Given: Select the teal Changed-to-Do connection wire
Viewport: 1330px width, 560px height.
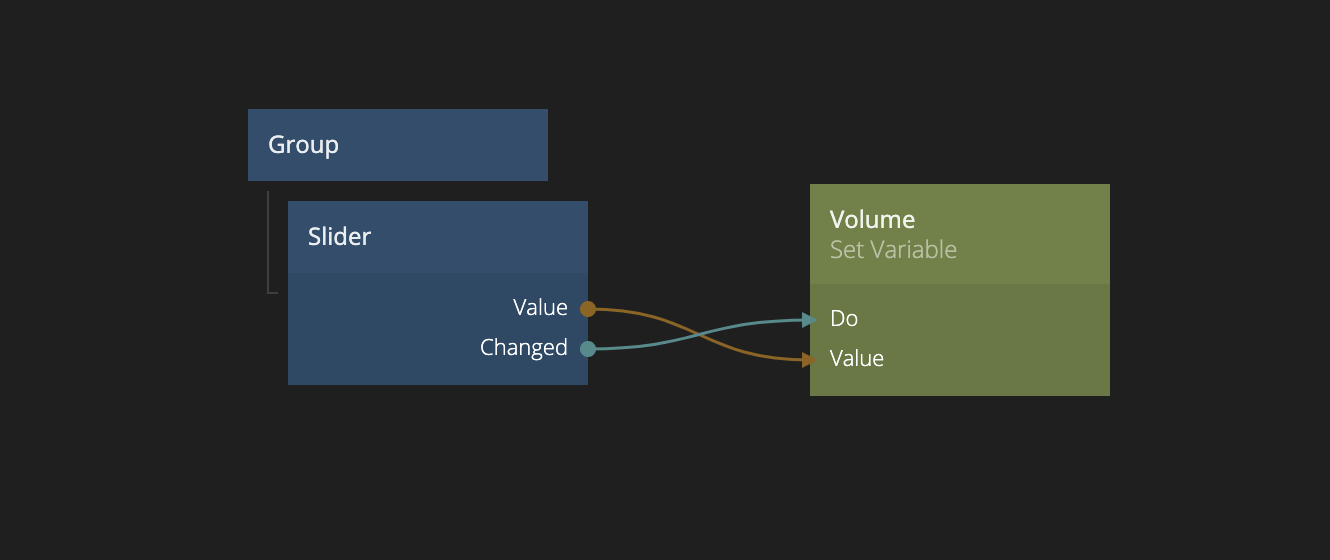Looking at the screenshot, I should [x=760, y=323].
